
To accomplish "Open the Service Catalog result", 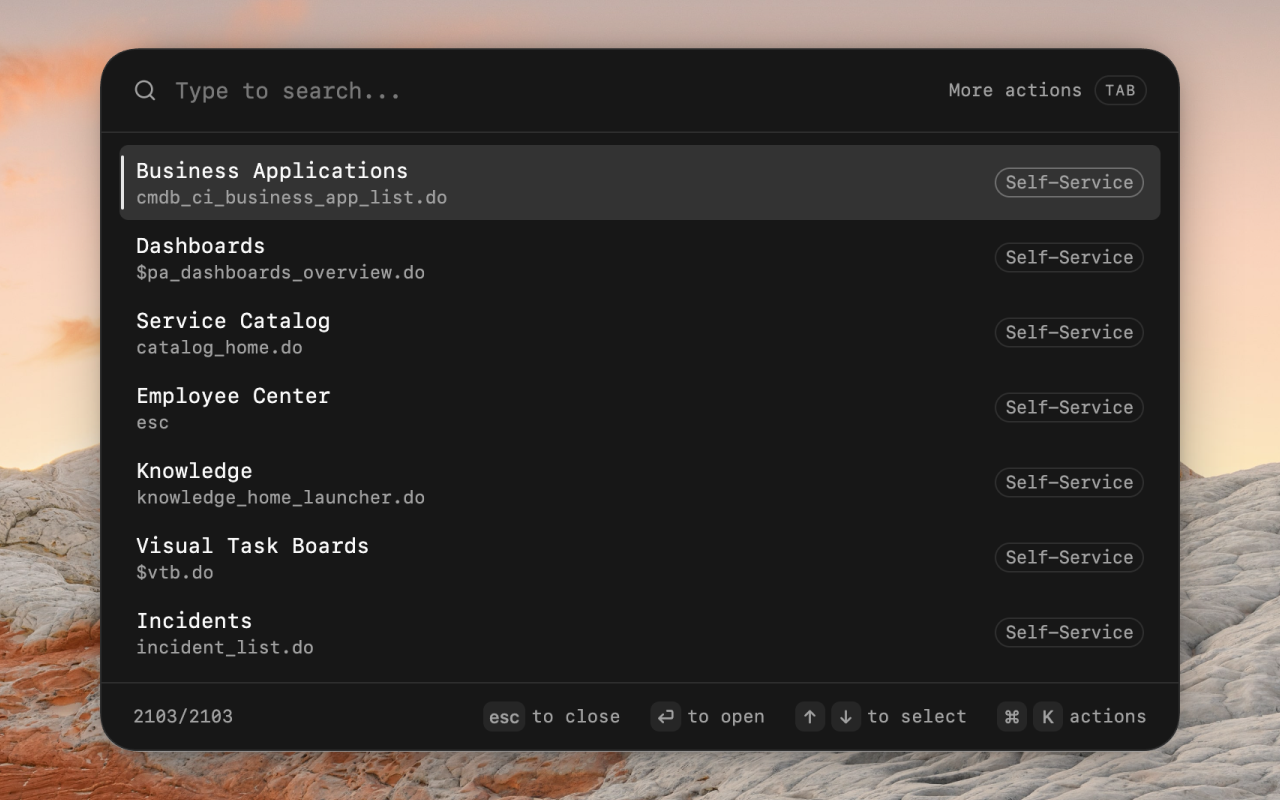I will tap(640, 332).
